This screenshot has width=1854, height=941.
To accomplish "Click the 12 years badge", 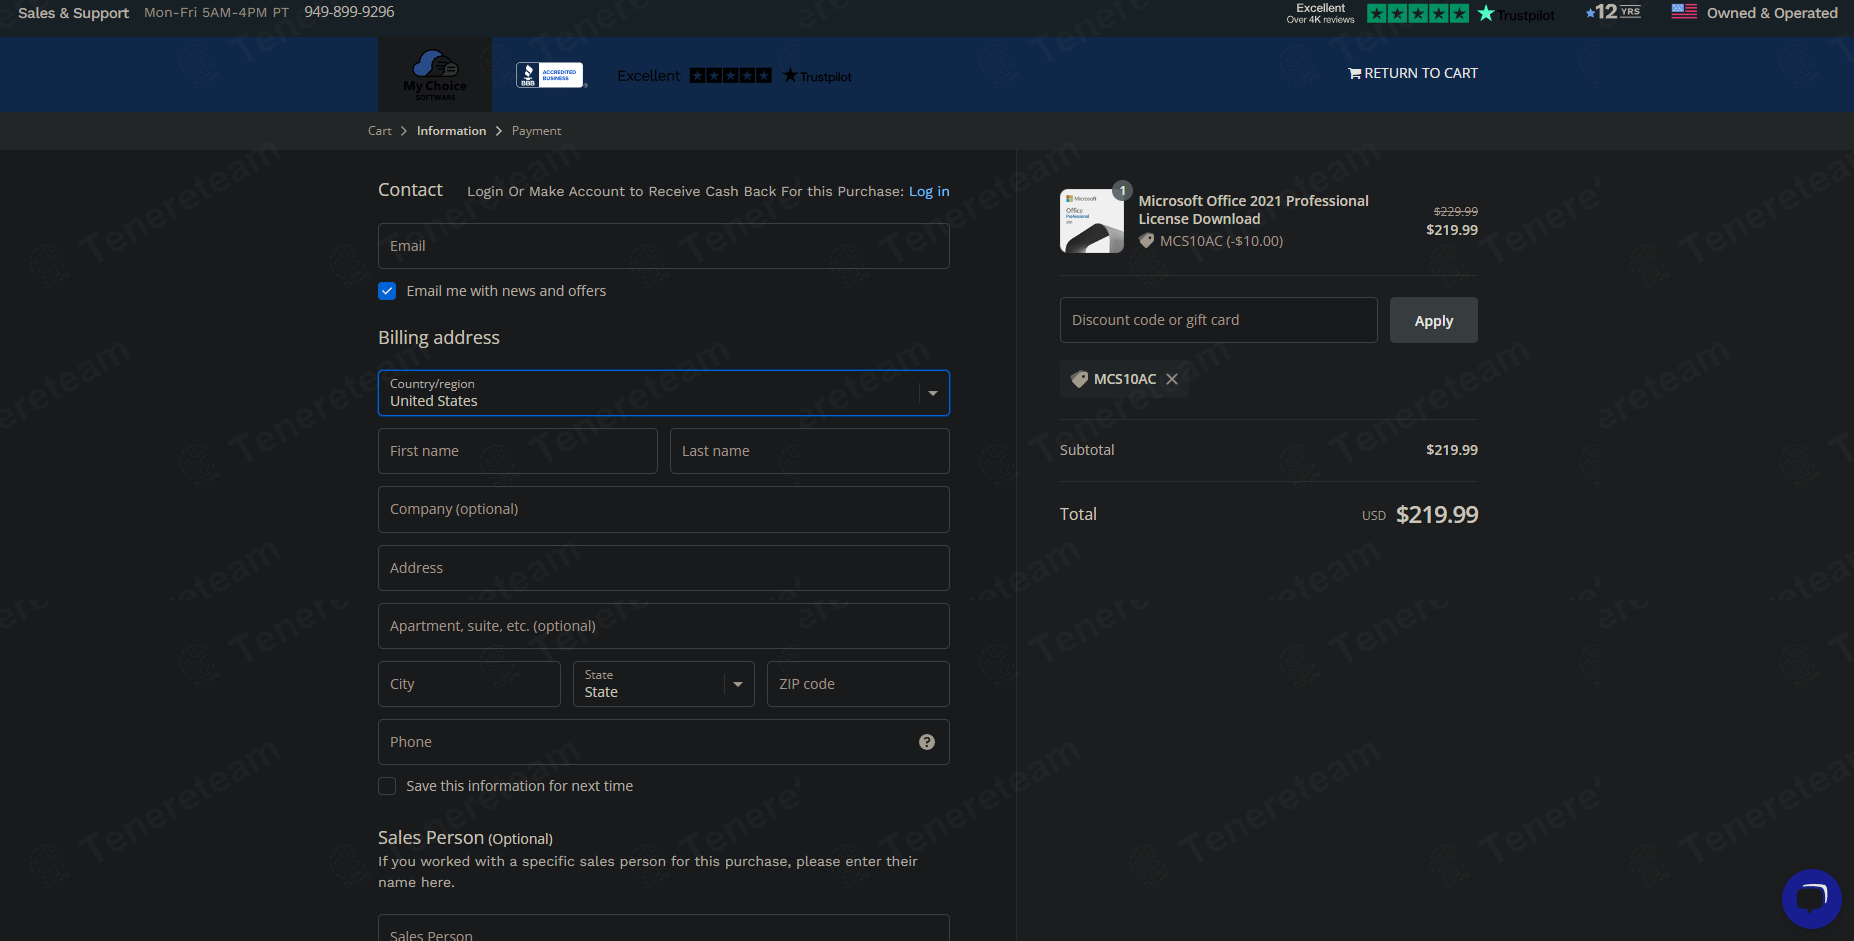I will (x=1613, y=12).
